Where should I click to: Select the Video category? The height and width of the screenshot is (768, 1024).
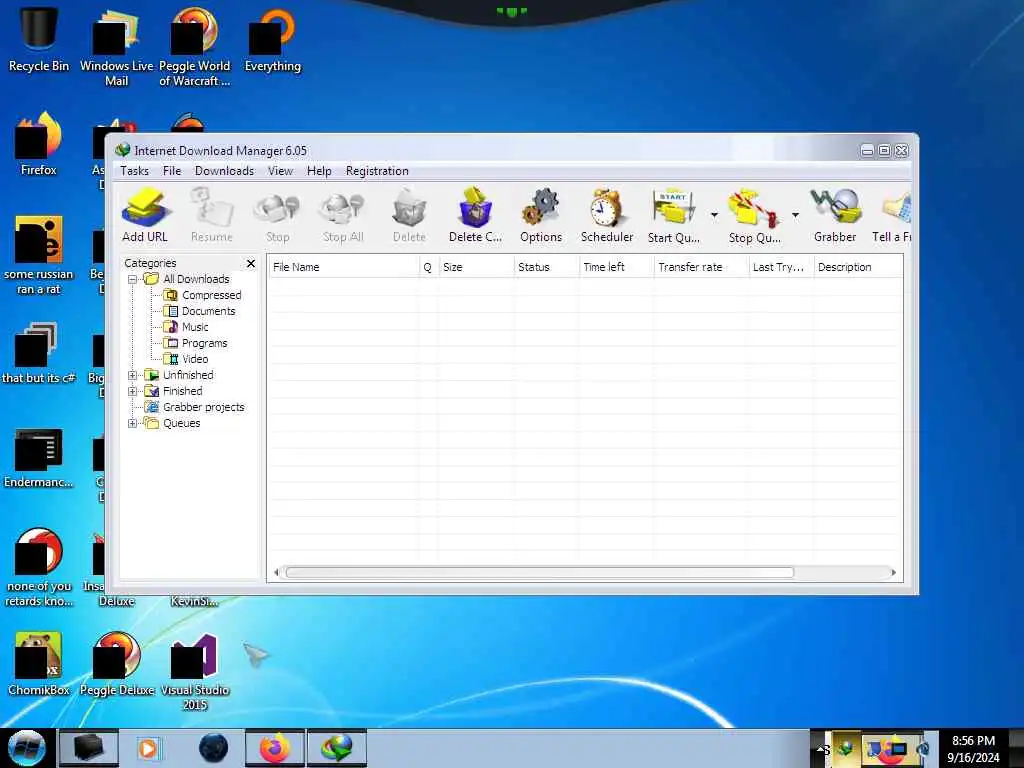point(186,359)
